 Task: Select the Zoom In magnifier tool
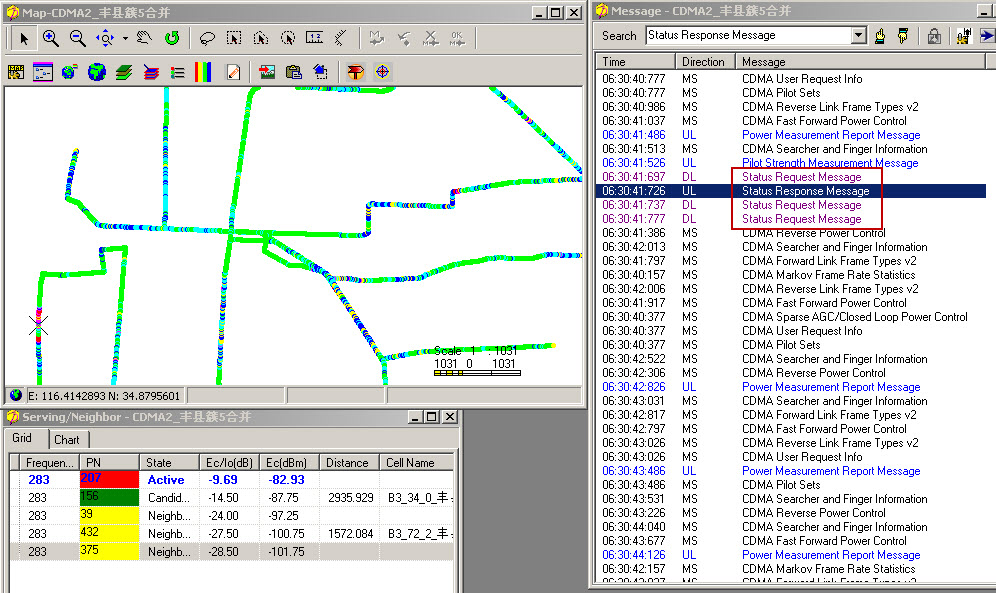coord(51,38)
